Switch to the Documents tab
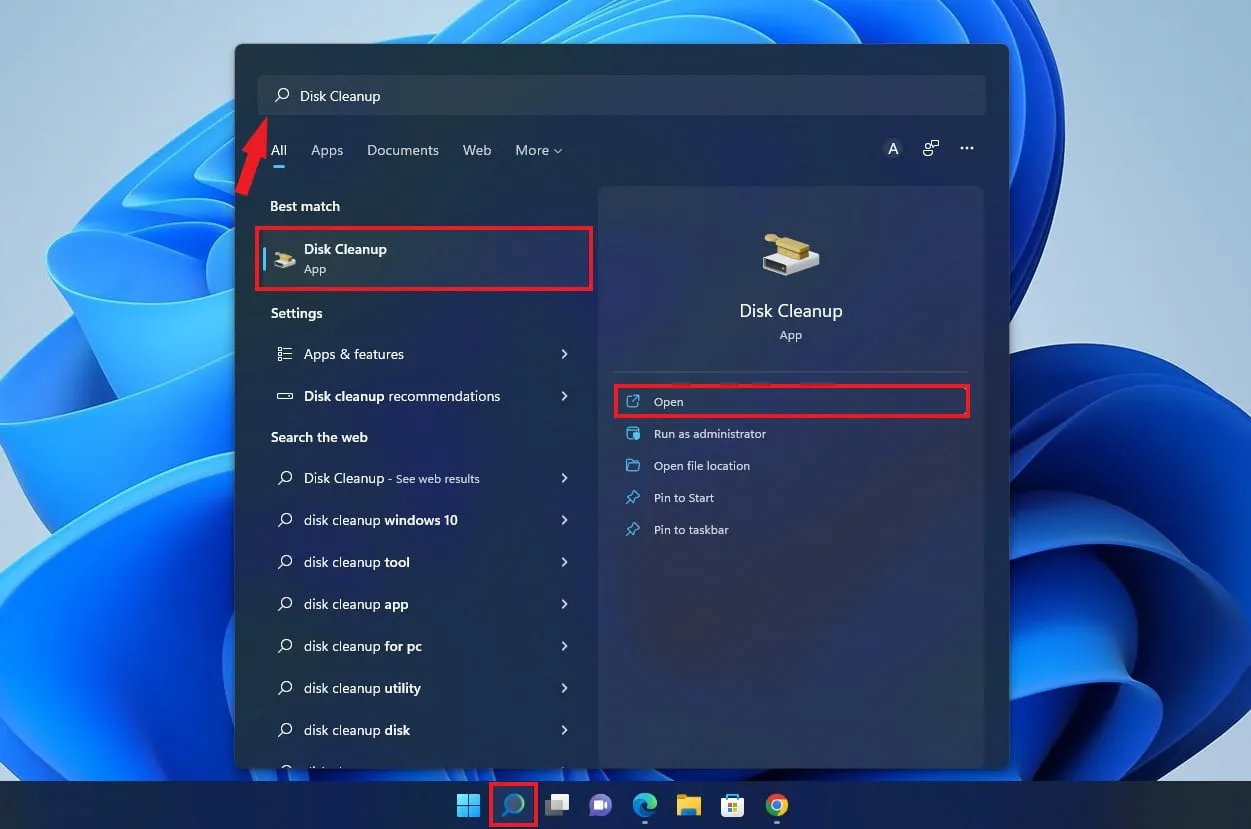The width and height of the screenshot is (1251, 829). click(x=403, y=150)
